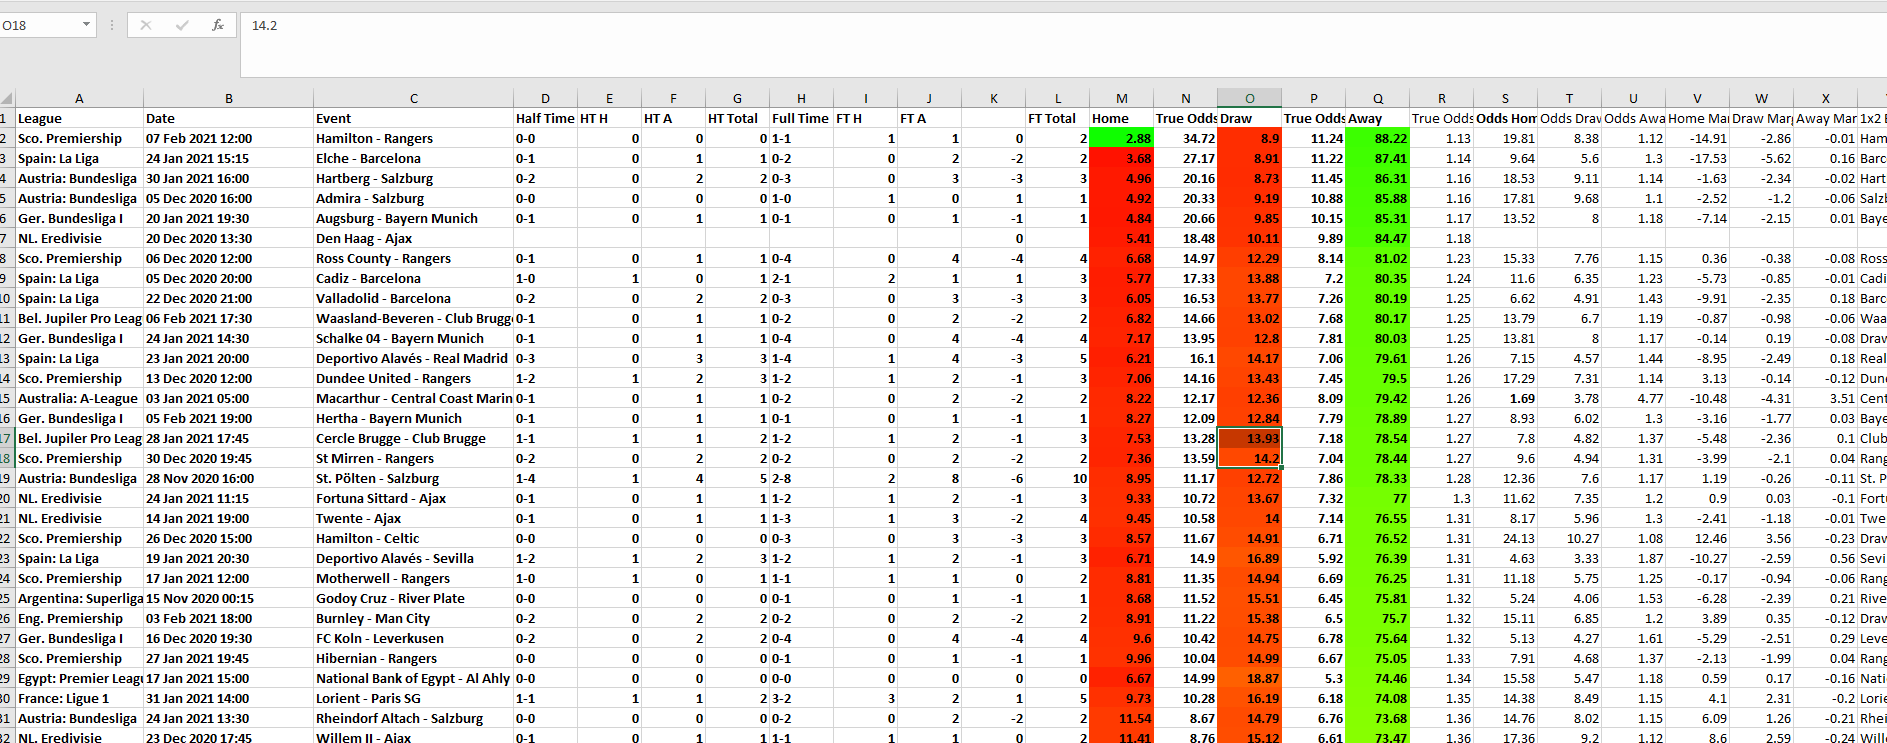Click the Enter checkmark formula bar icon
Image resolution: width=1887 pixels, height=743 pixels.
(x=182, y=25)
